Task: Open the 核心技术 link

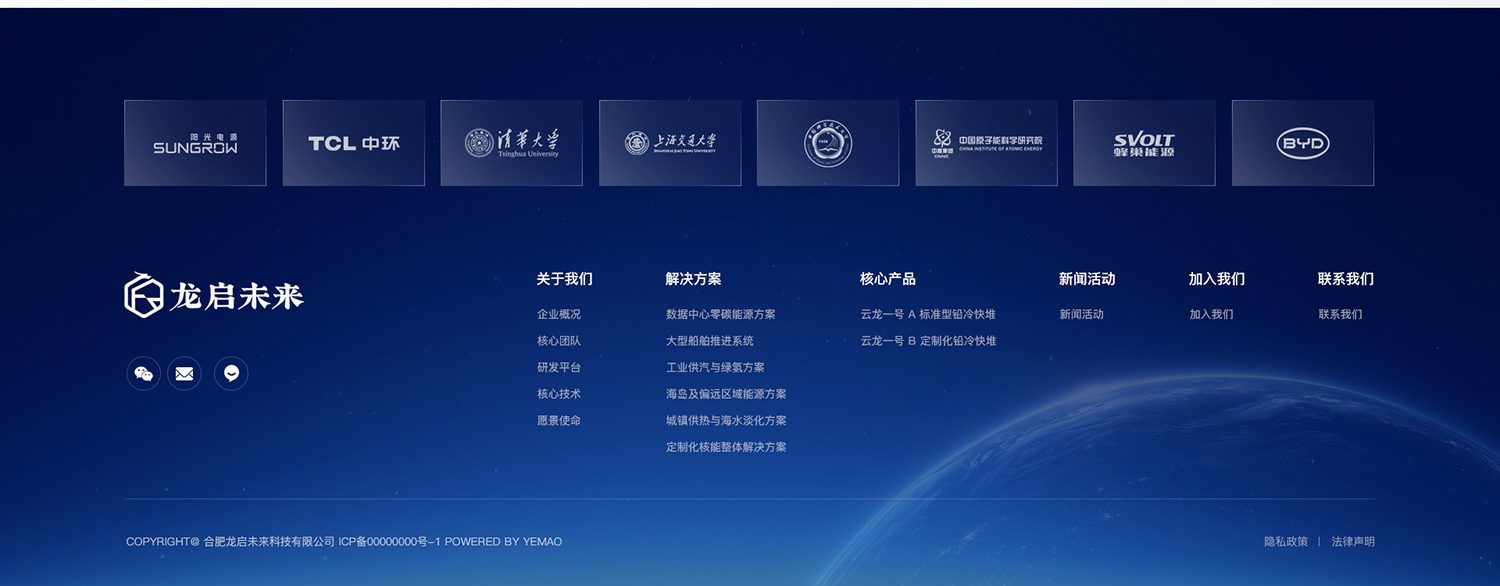Action: tap(559, 394)
